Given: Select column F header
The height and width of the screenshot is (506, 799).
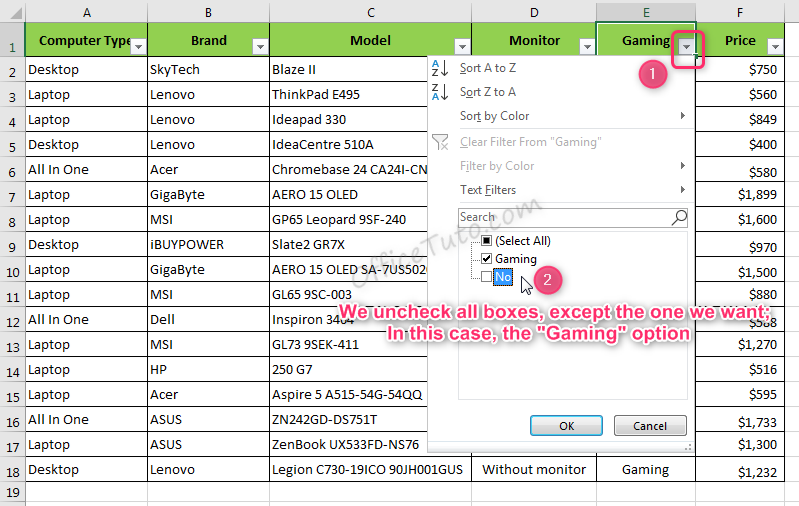Looking at the screenshot, I should [x=740, y=13].
